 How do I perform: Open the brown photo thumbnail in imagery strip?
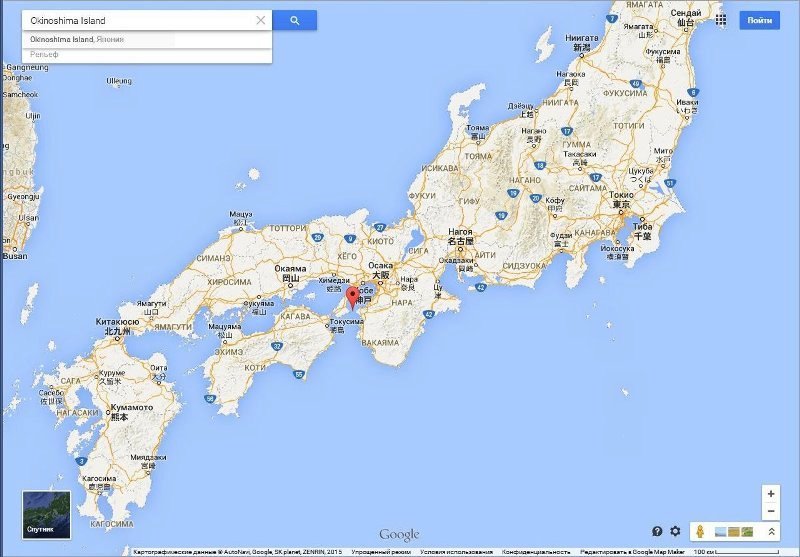(734, 532)
